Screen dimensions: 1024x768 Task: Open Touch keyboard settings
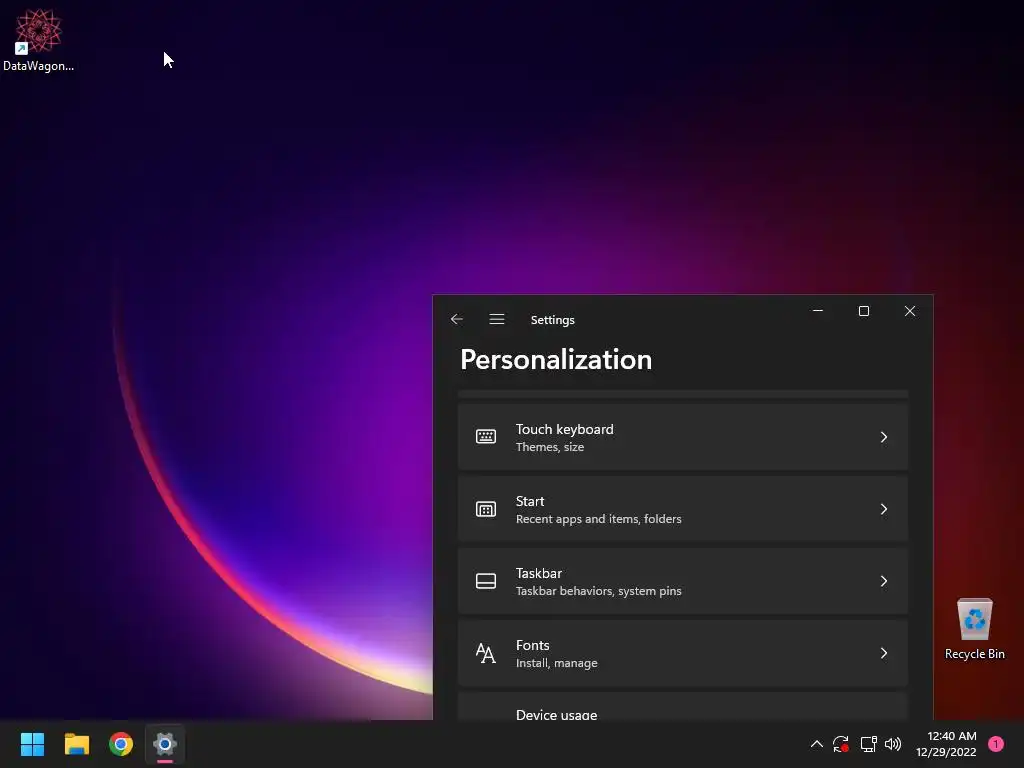point(682,437)
